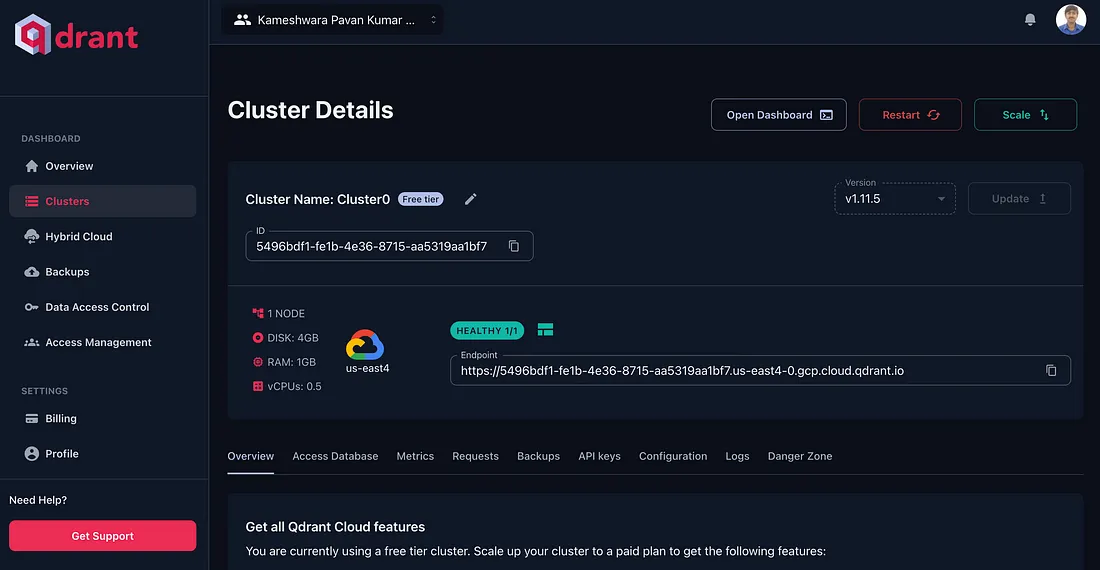Select the Overview tab

click(250, 456)
